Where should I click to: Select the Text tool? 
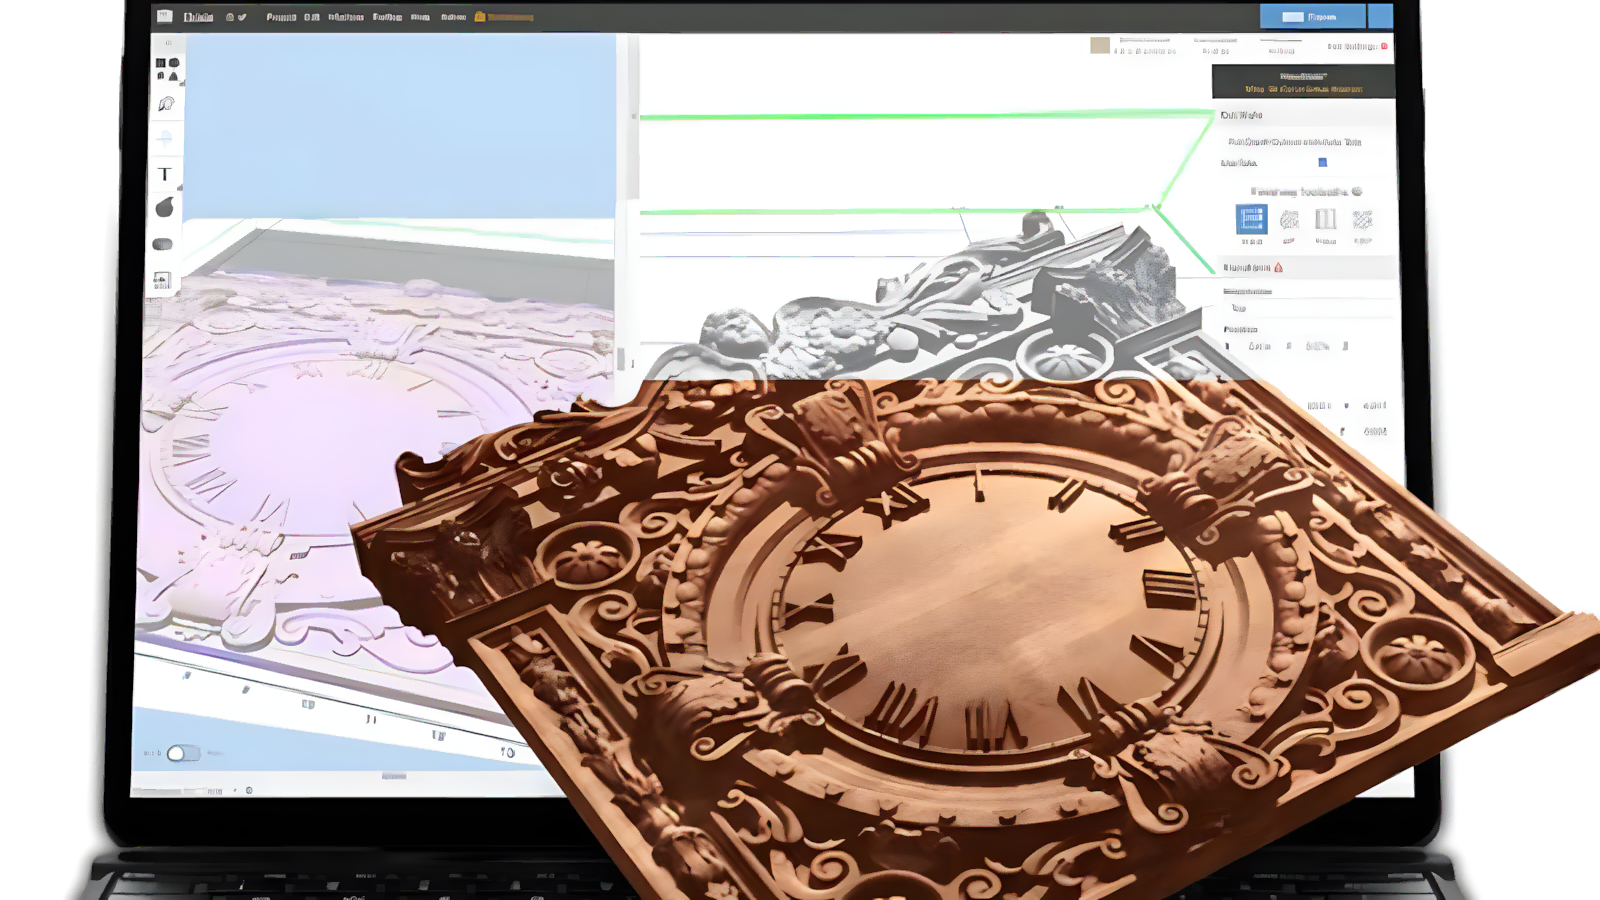click(165, 174)
